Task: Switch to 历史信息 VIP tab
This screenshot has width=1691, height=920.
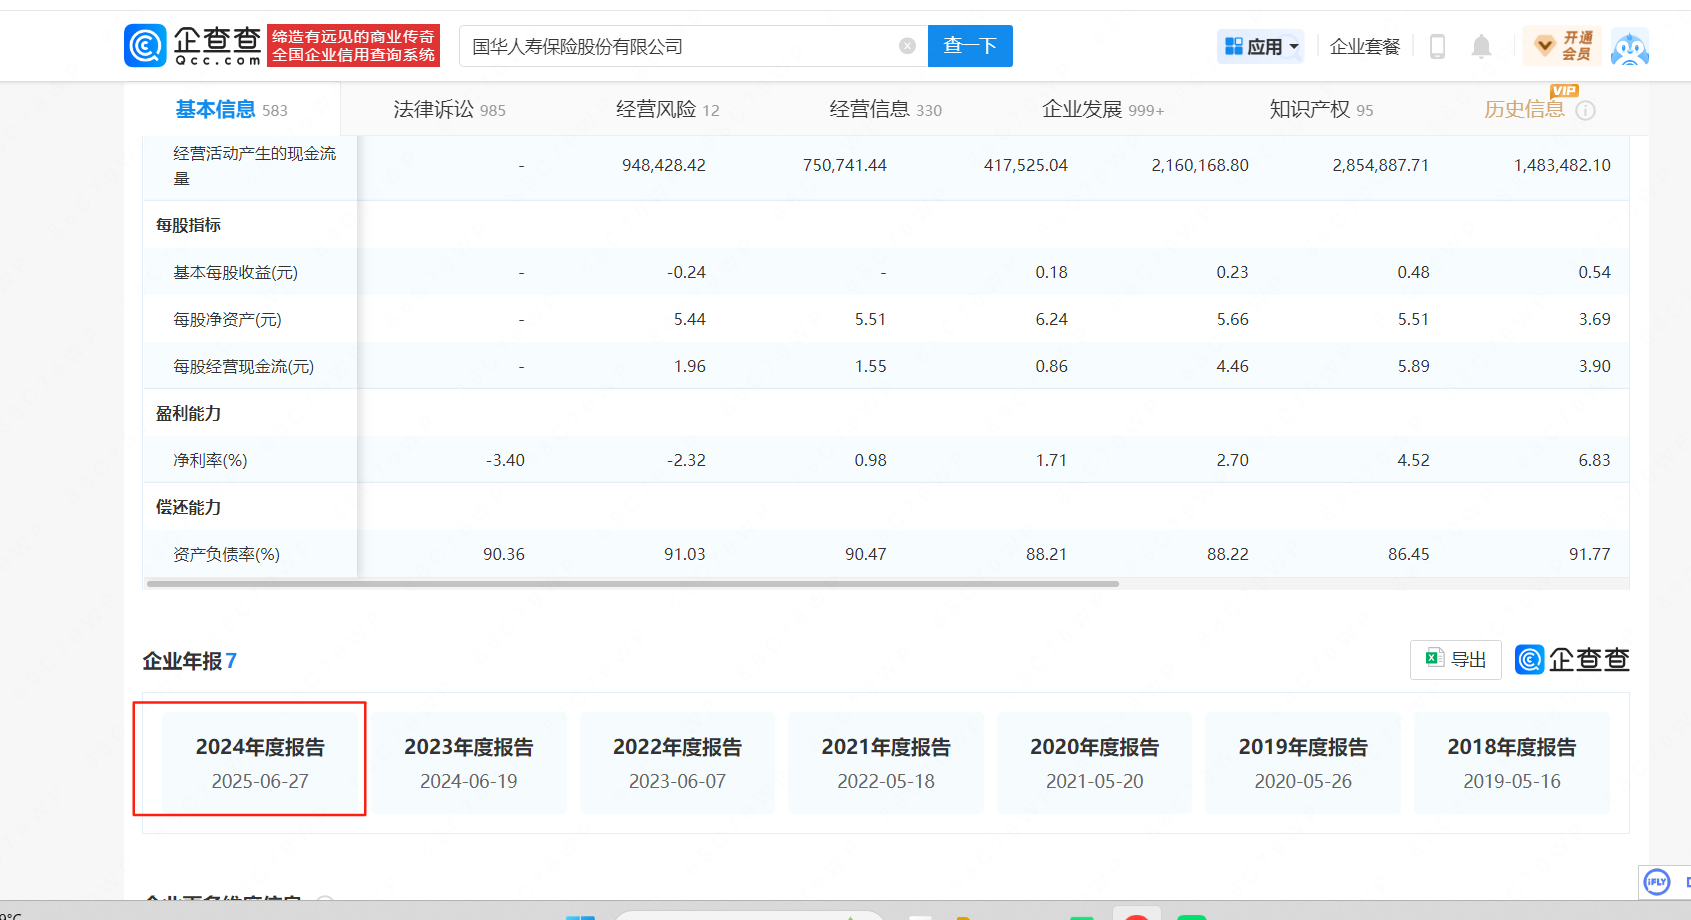Action: (x=1524, y=109)
